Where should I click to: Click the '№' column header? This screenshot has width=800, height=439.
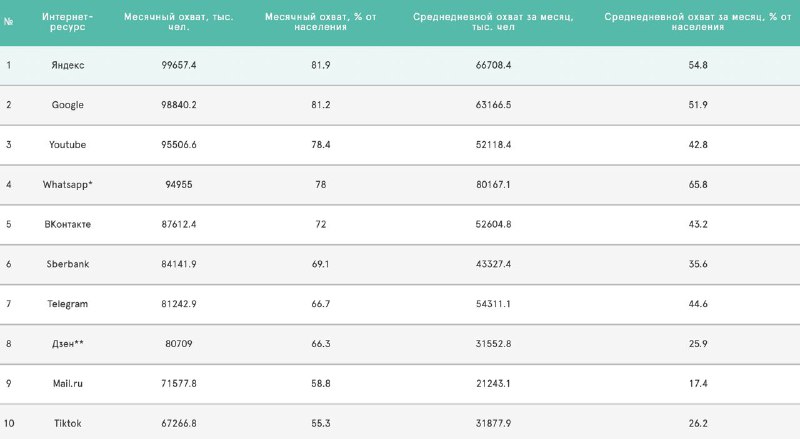[x=8, y=21]
